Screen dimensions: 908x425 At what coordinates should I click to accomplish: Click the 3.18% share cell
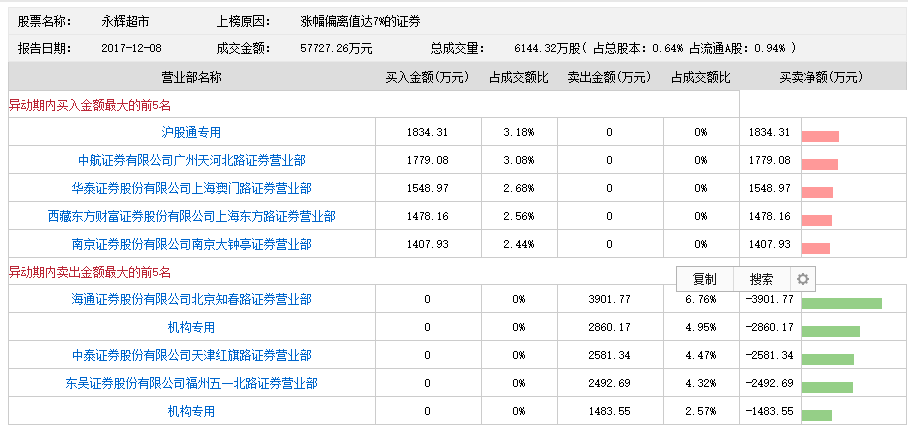pyautogui.click(x=518, y=133)
